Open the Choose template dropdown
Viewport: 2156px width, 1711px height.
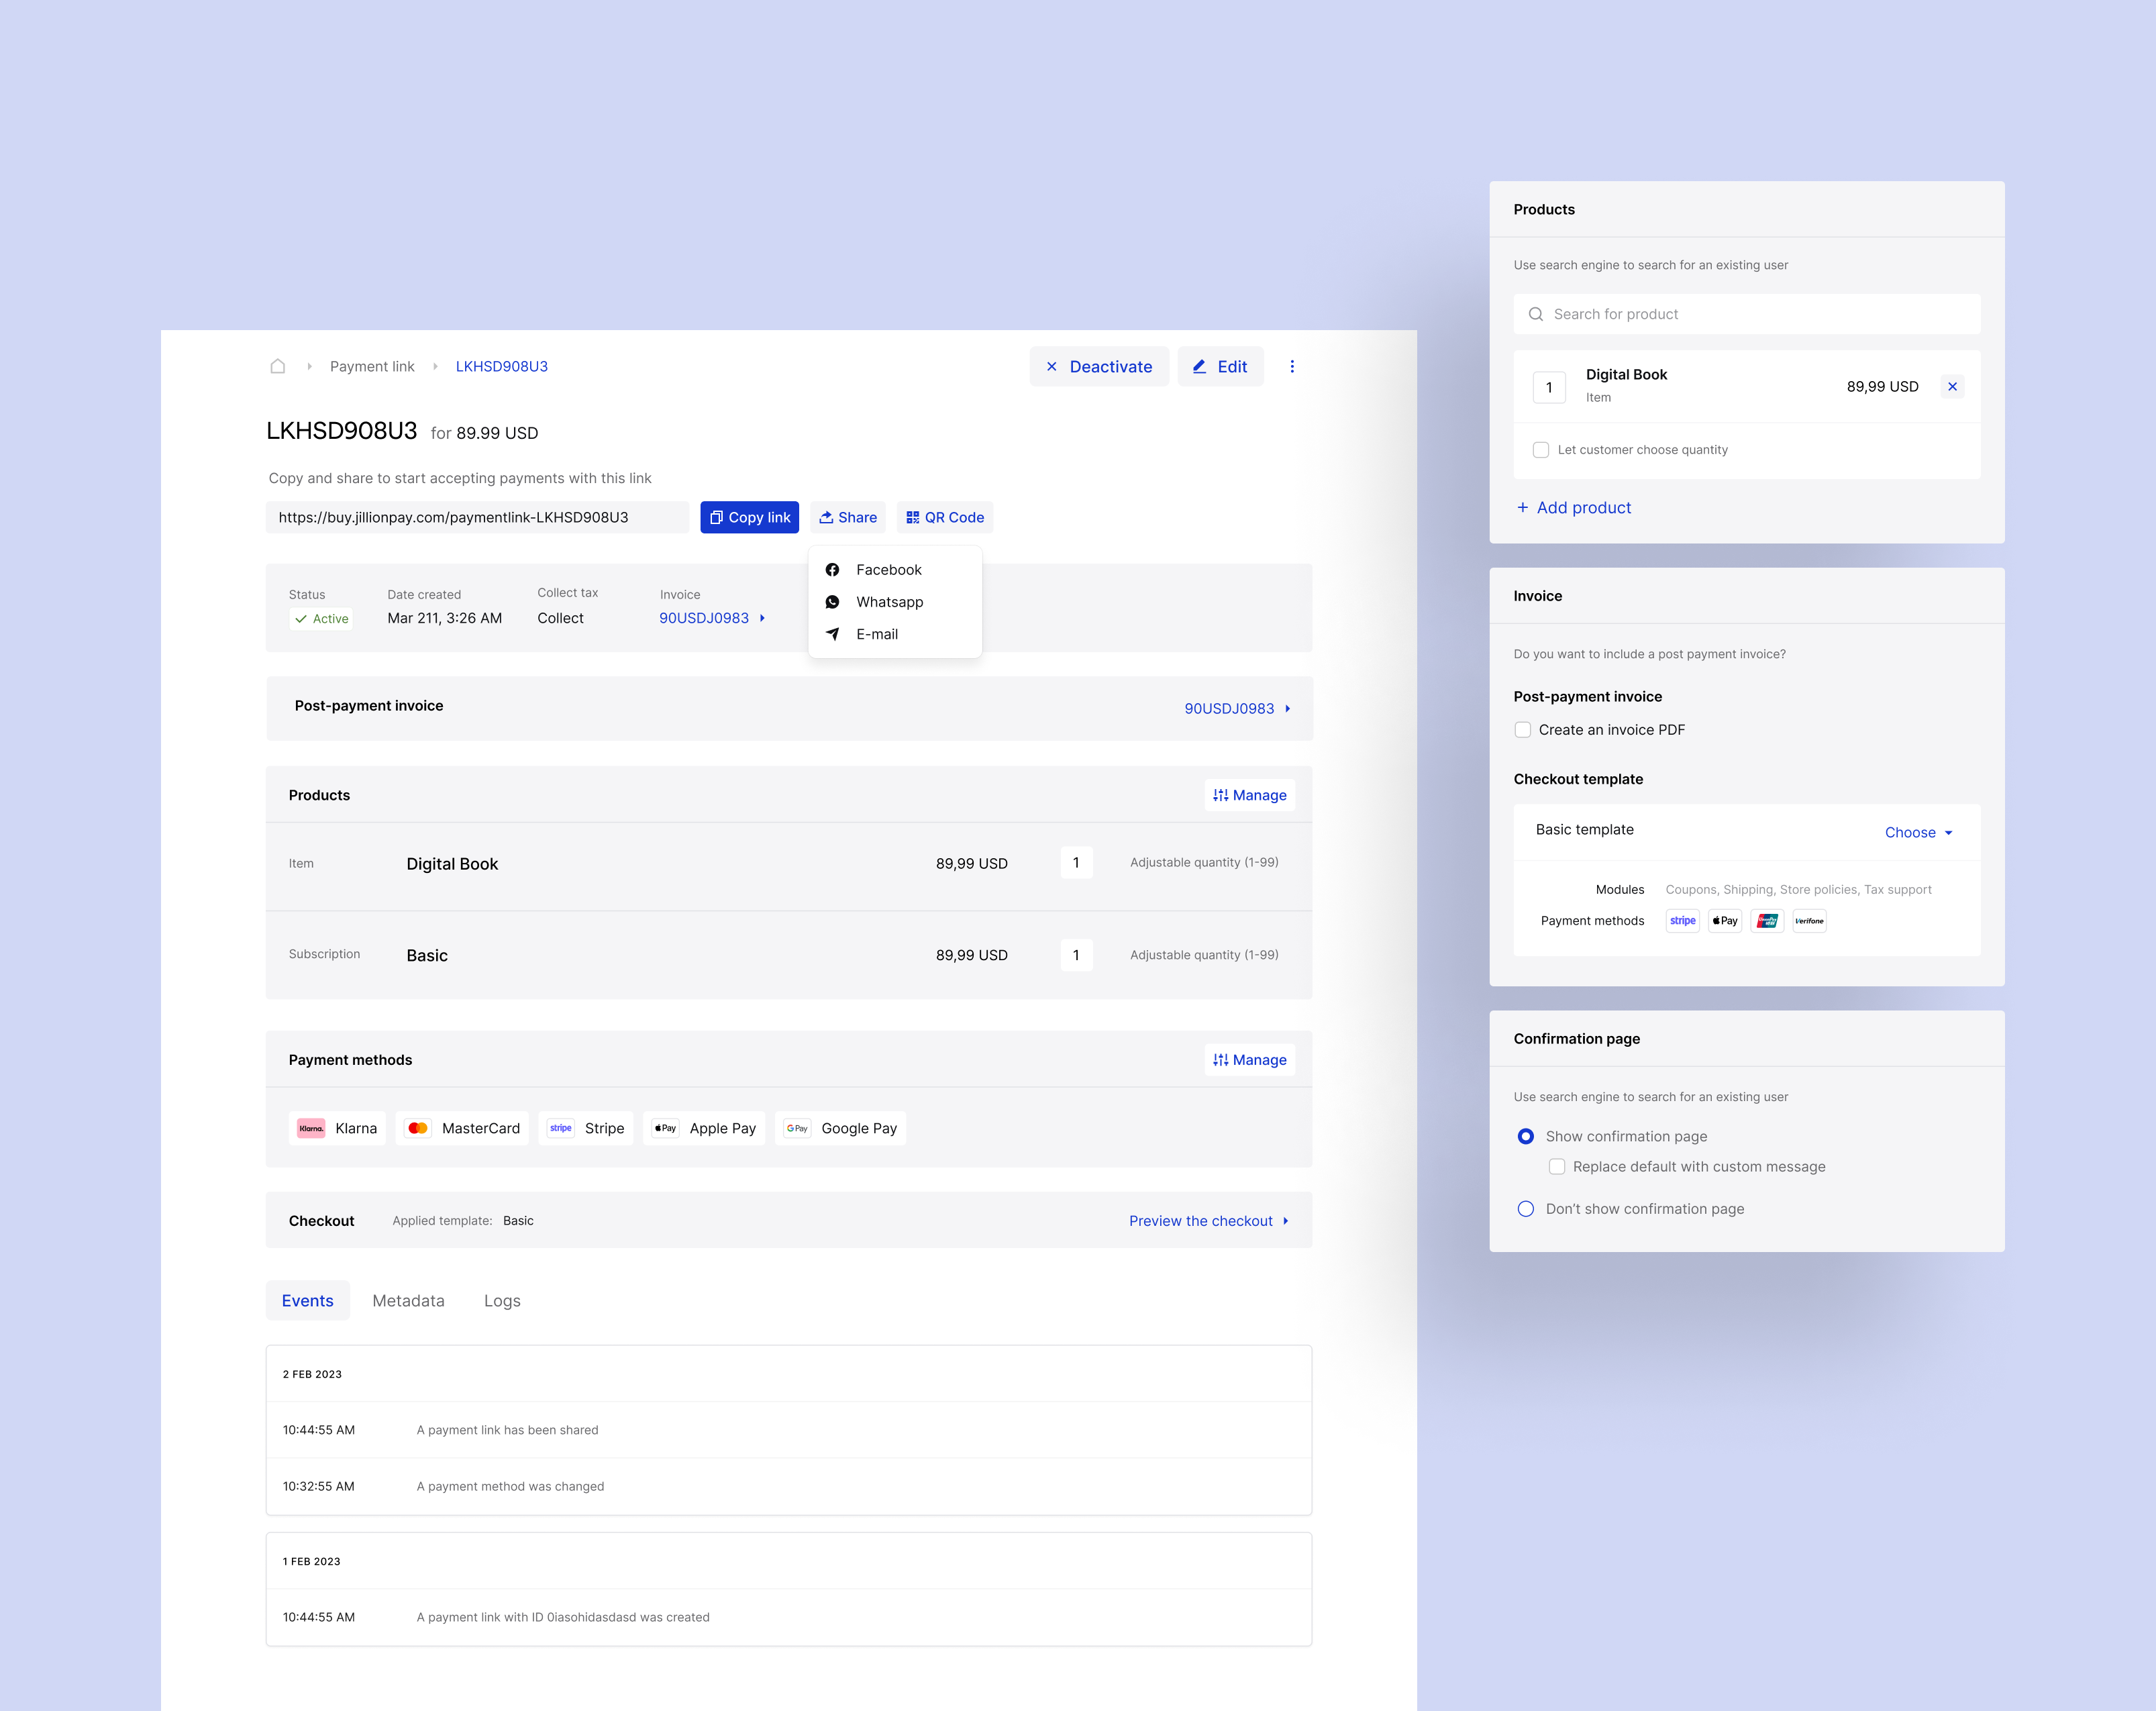1917,832
